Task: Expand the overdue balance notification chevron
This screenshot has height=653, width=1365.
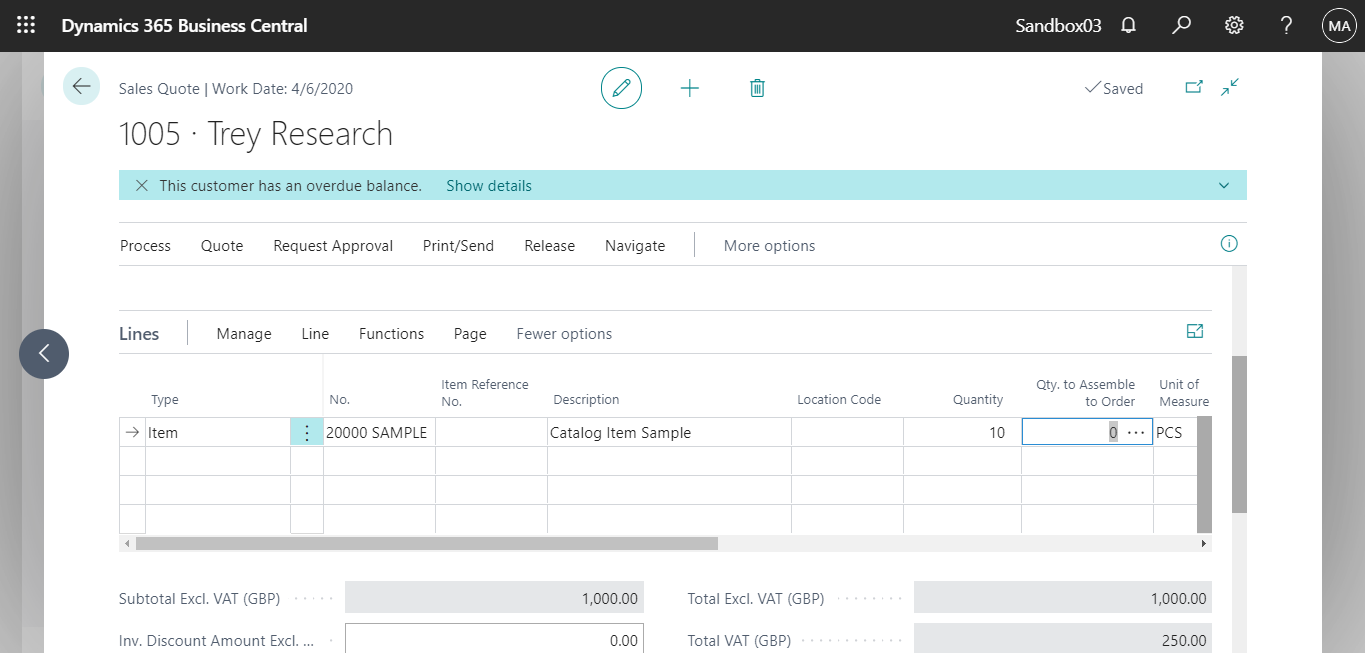Action: 1224,185
